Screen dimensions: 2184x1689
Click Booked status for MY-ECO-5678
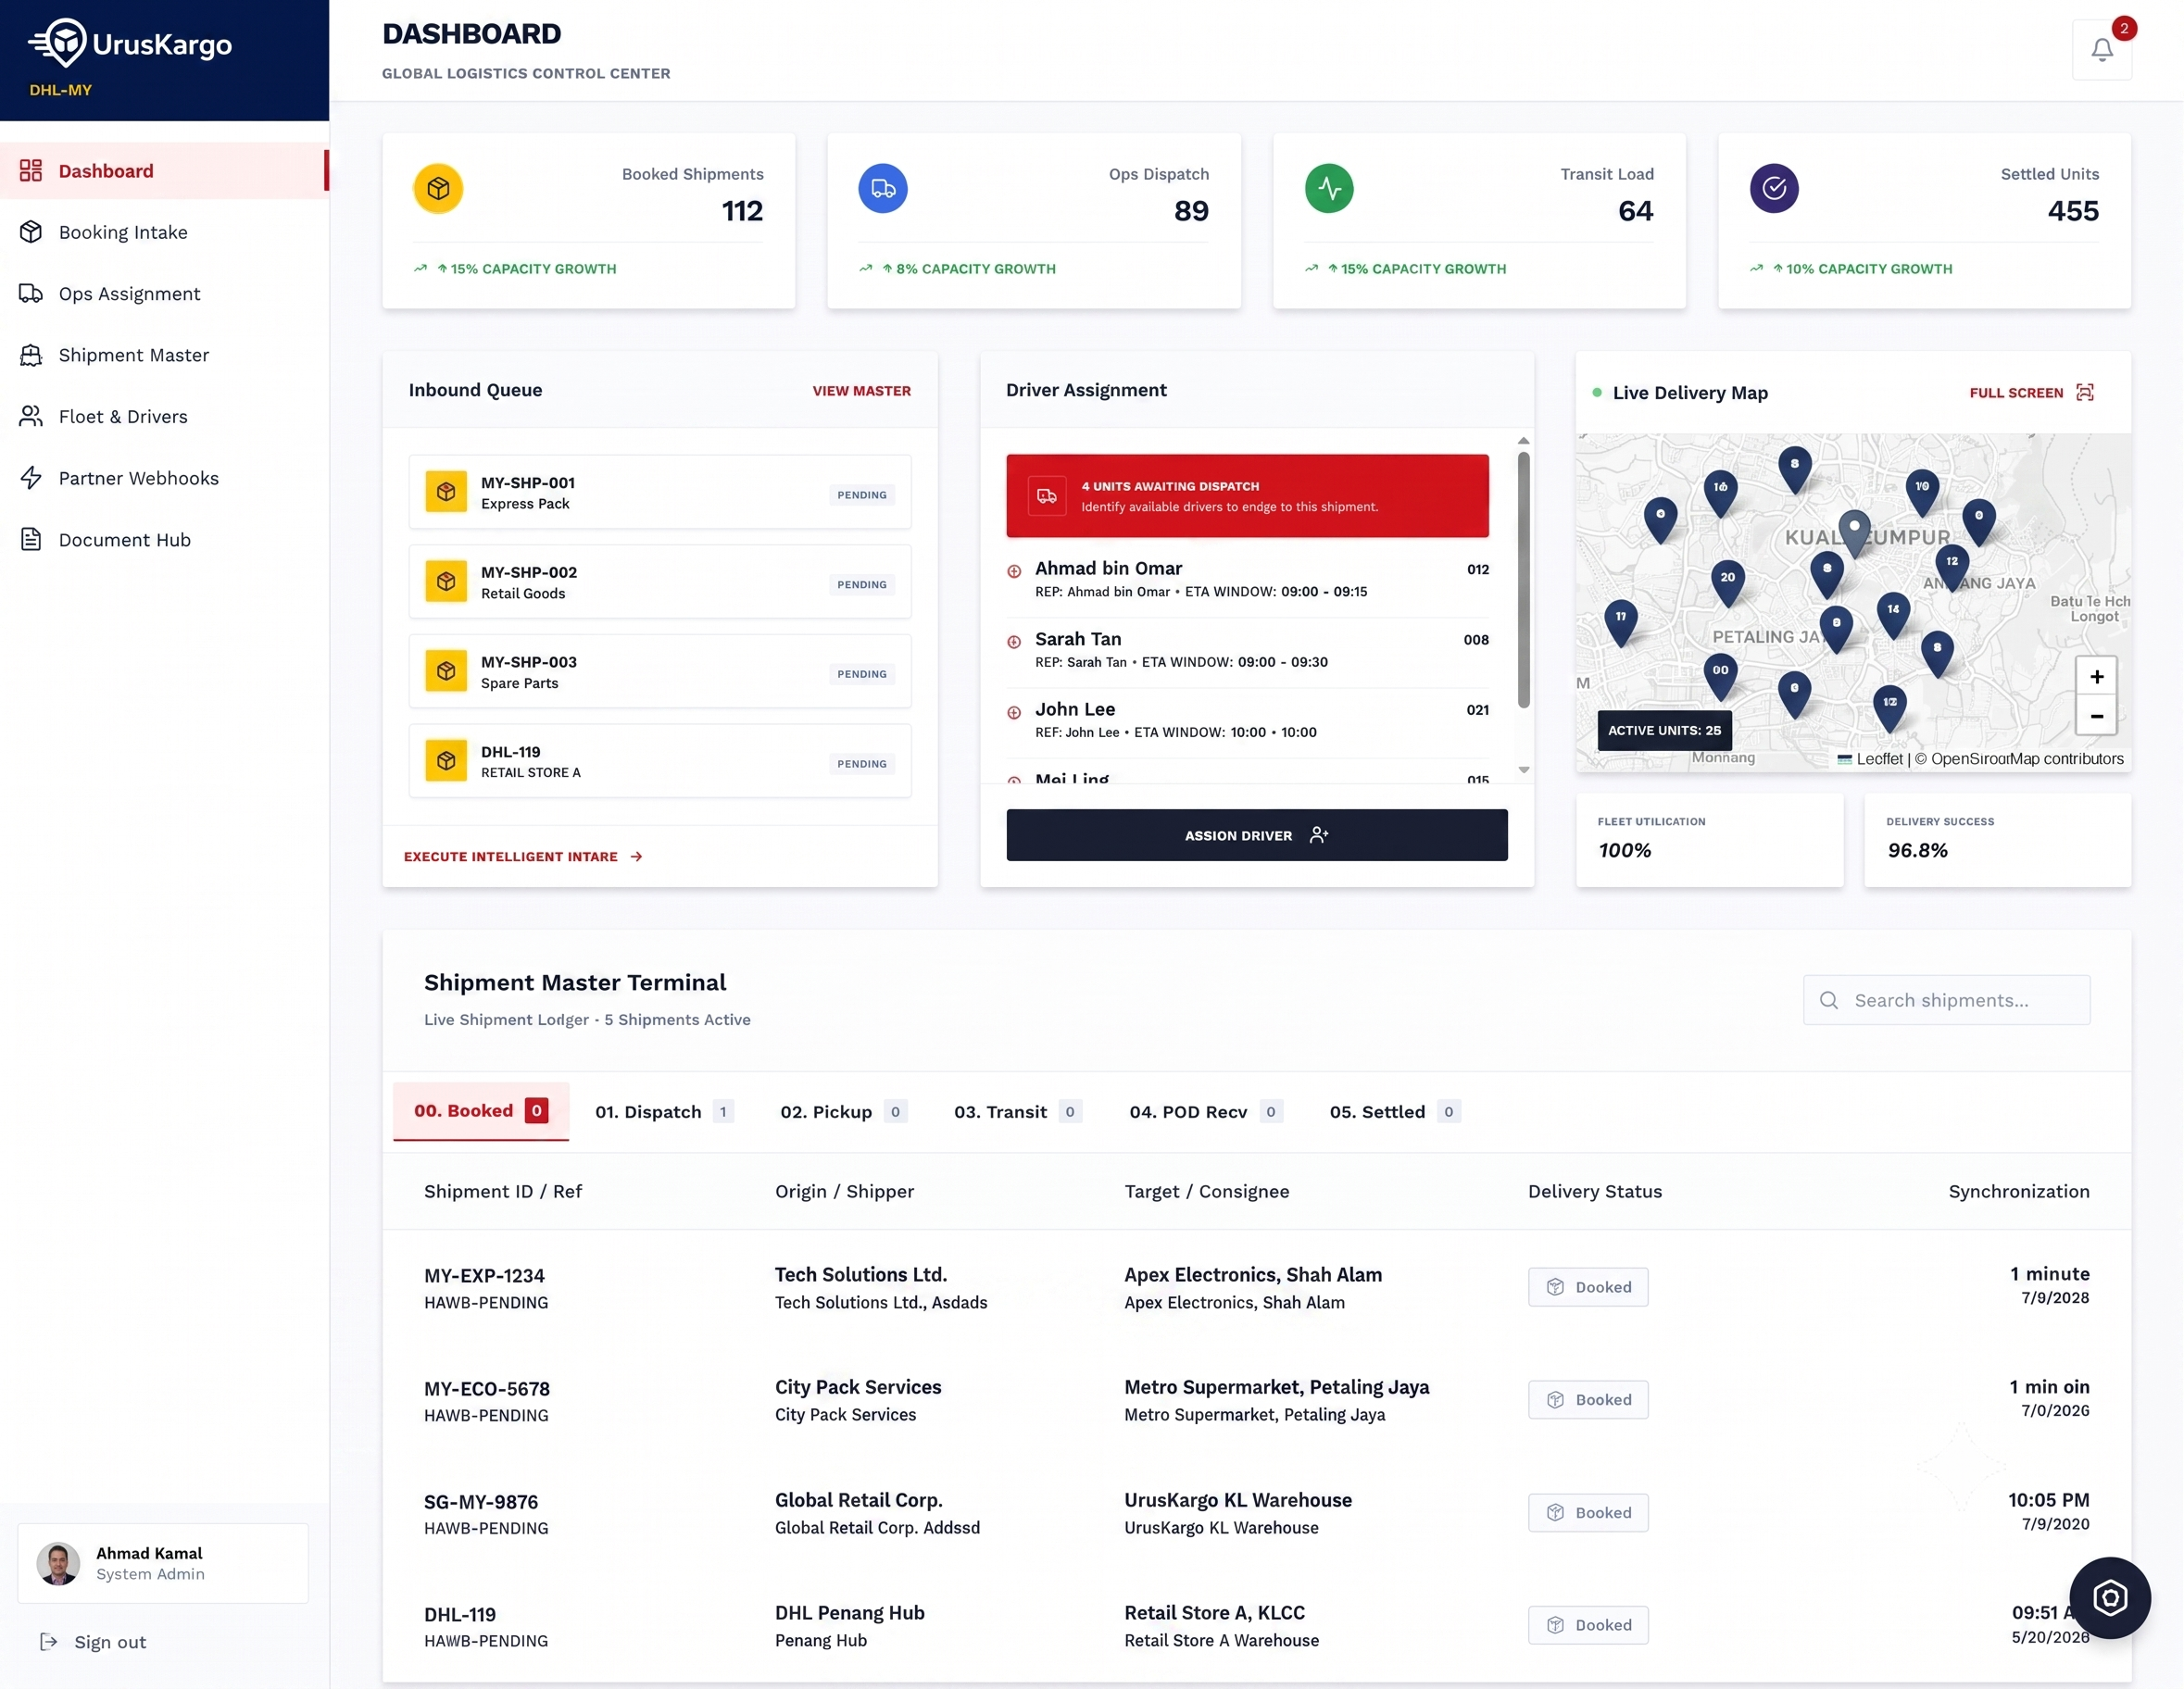[x=1587, y=1400]
